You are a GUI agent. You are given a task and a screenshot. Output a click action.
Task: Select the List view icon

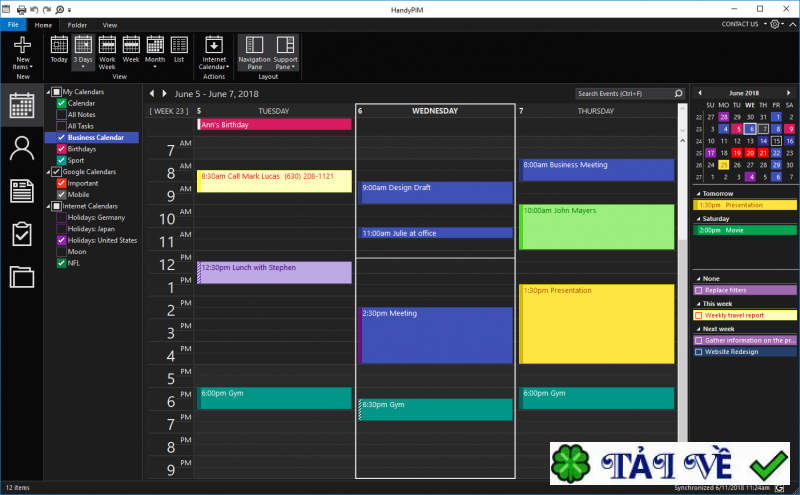pos(179,45)
